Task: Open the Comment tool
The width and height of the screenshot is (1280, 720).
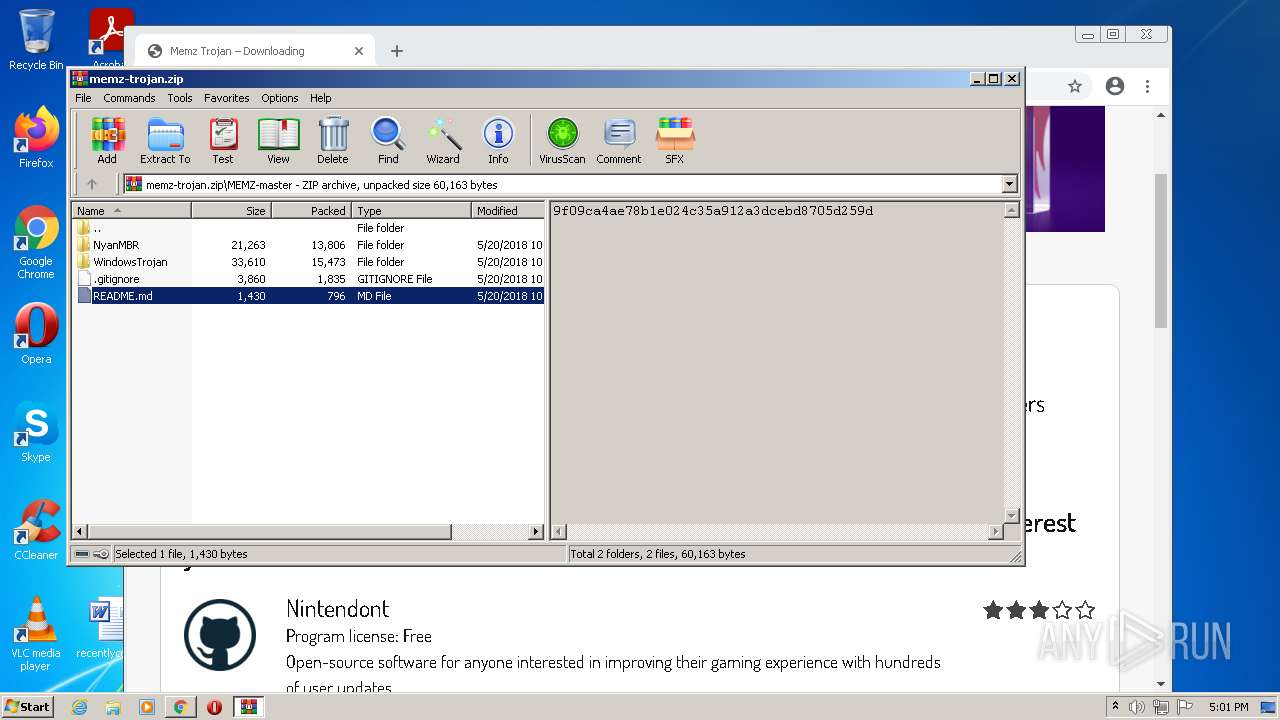Action: pyautogui.click(x=619, y=140)
